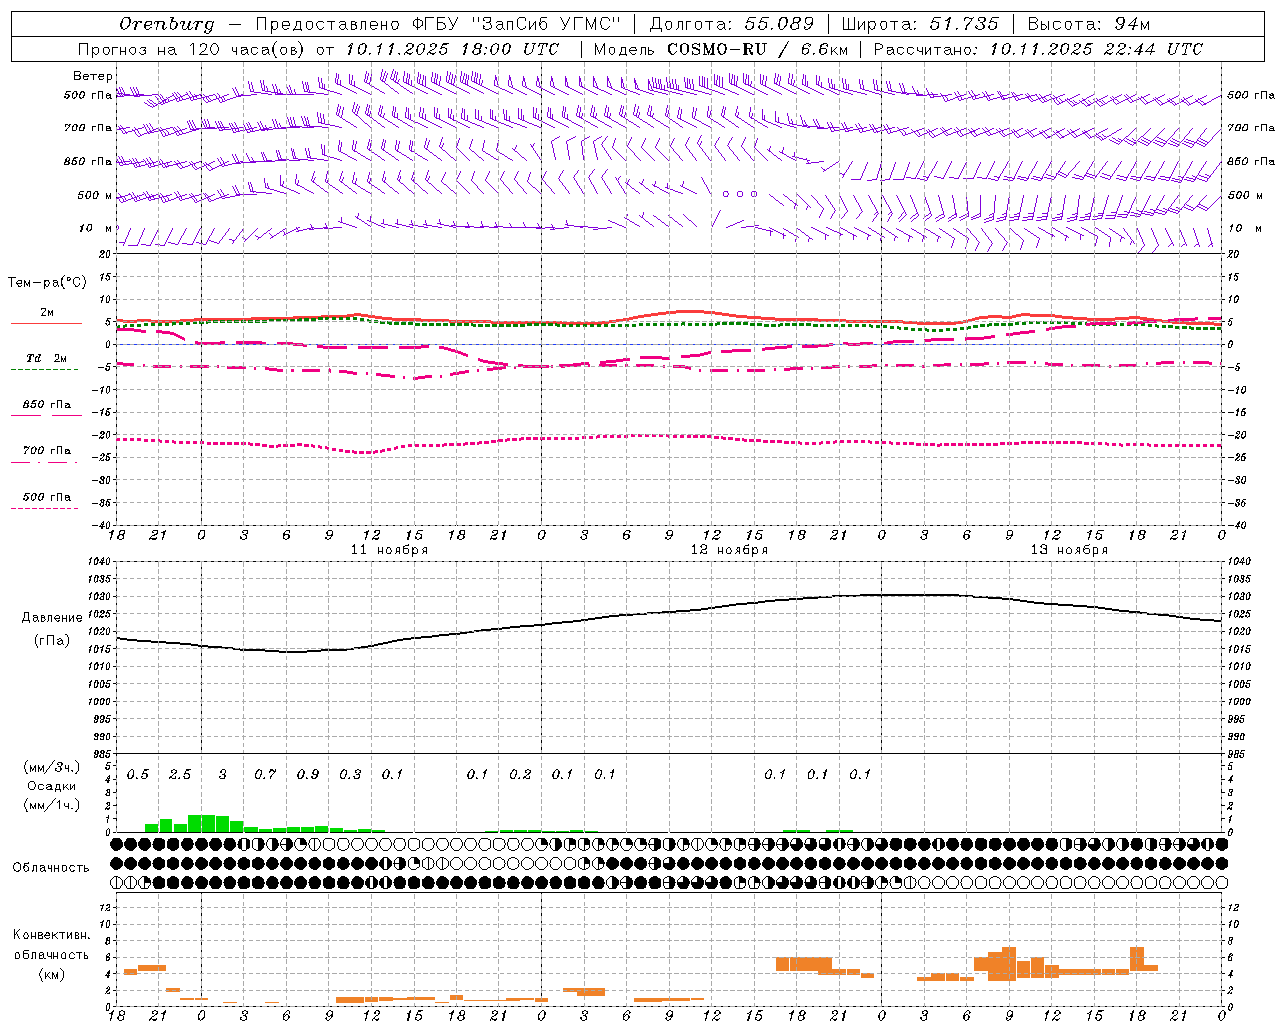Click the Конвективн. label
Screen dimensions: 1280x1024
click(51, 935)
